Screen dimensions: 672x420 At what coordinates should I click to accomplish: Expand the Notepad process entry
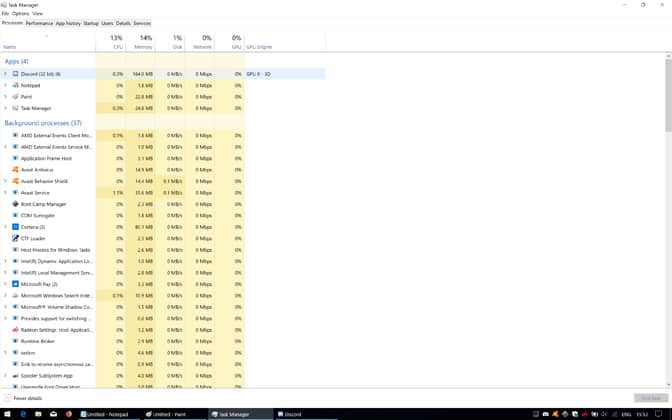(x=6, y=85)
